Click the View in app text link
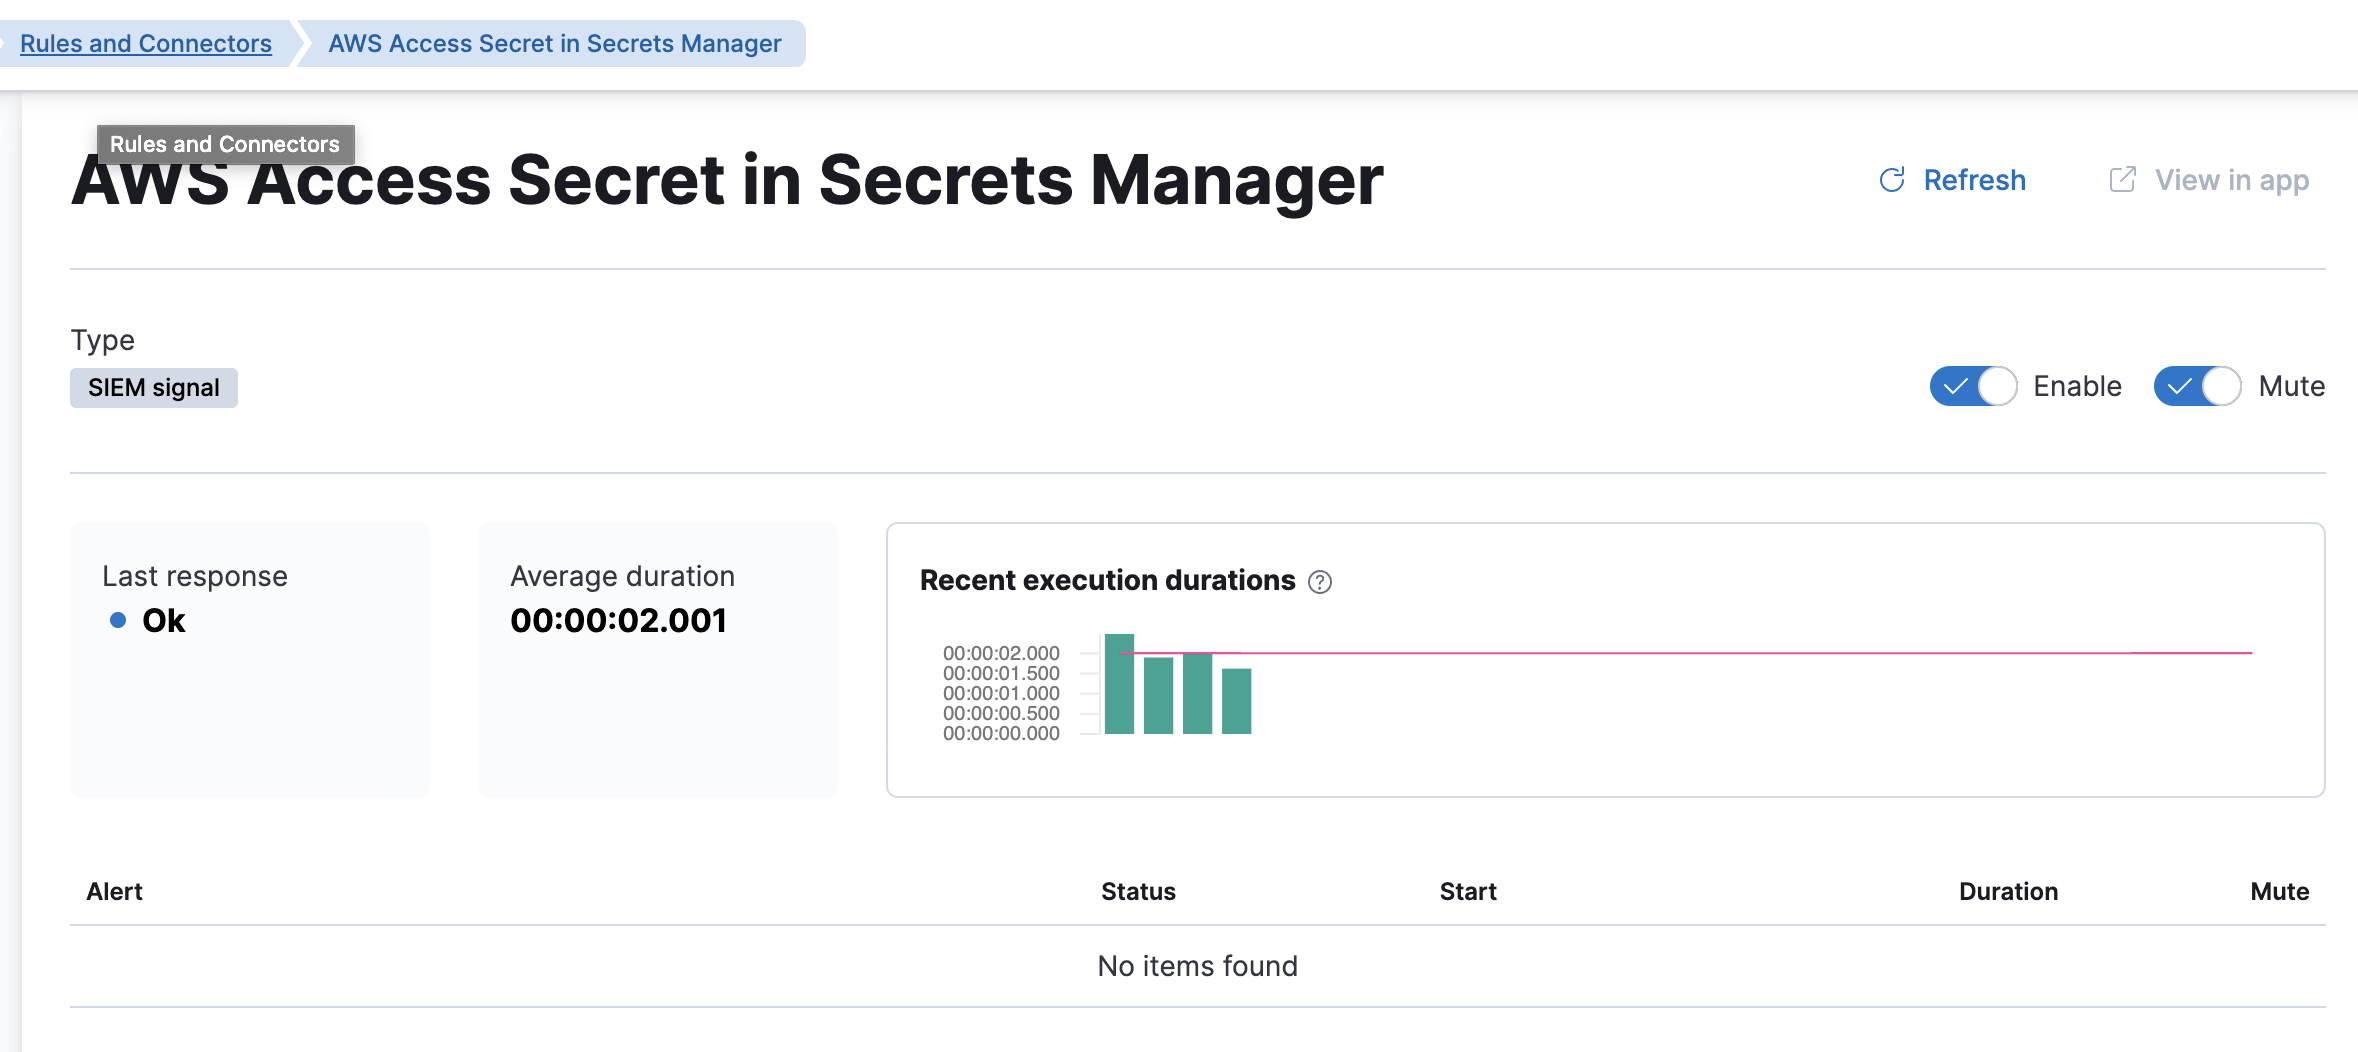 click(2232, 180)
